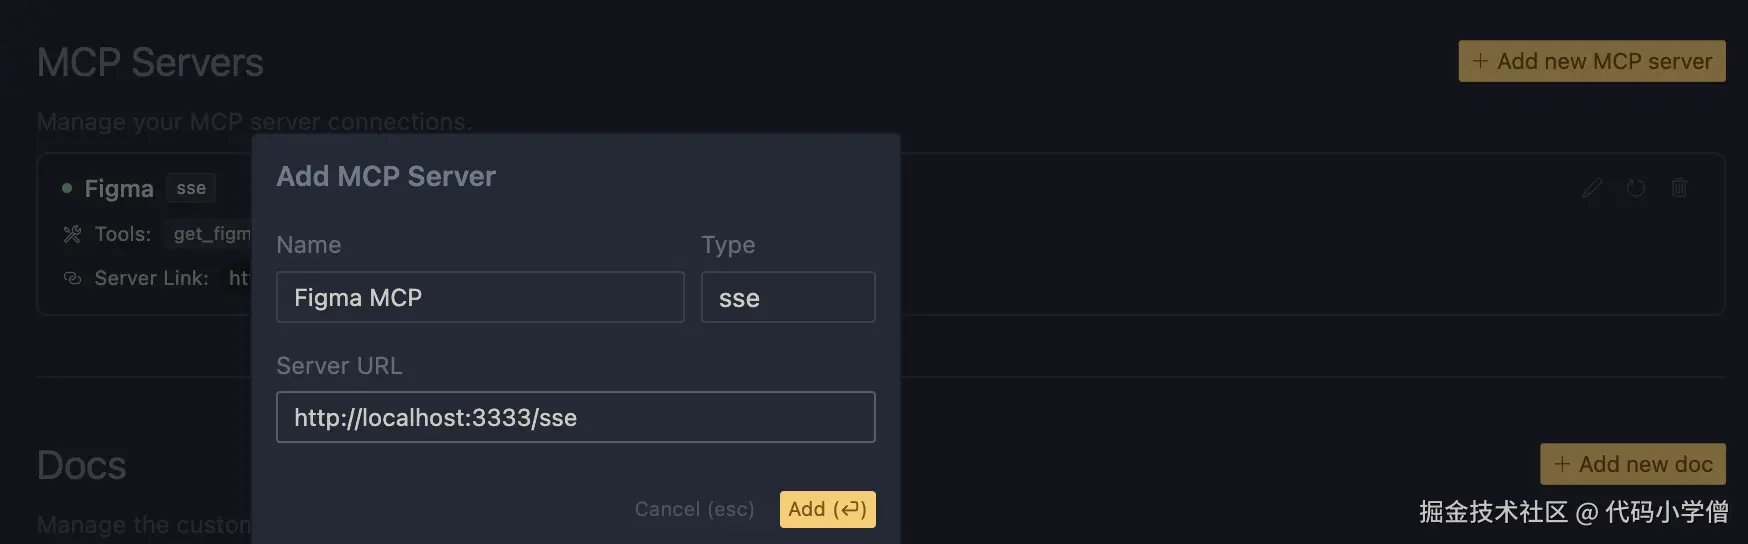Click the plus icon on Add new doc
The image size is (1748, 544).
[x=1562, y=464]
